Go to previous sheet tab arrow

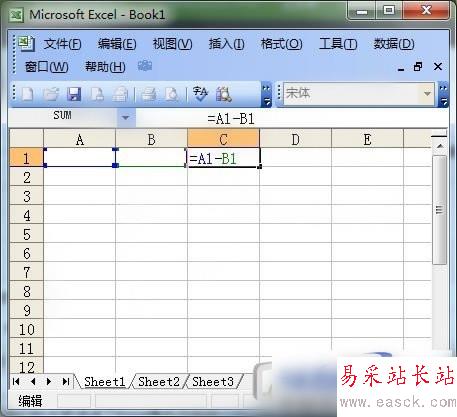(33, 381)
